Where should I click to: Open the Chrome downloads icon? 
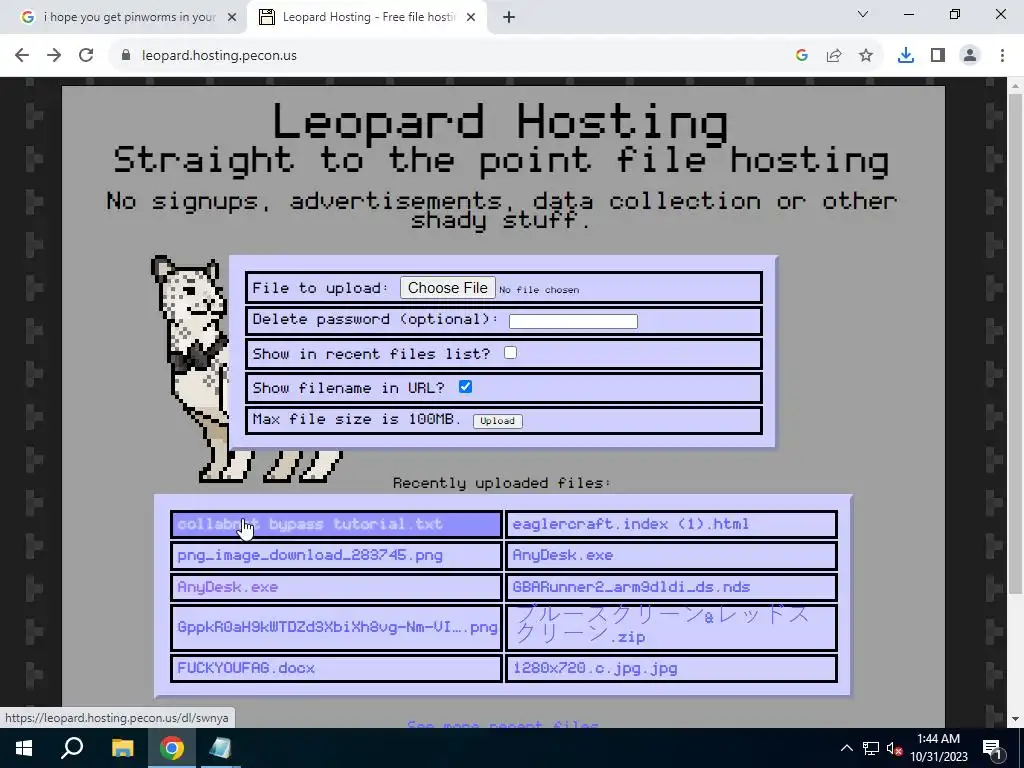[x=906, y=56]
